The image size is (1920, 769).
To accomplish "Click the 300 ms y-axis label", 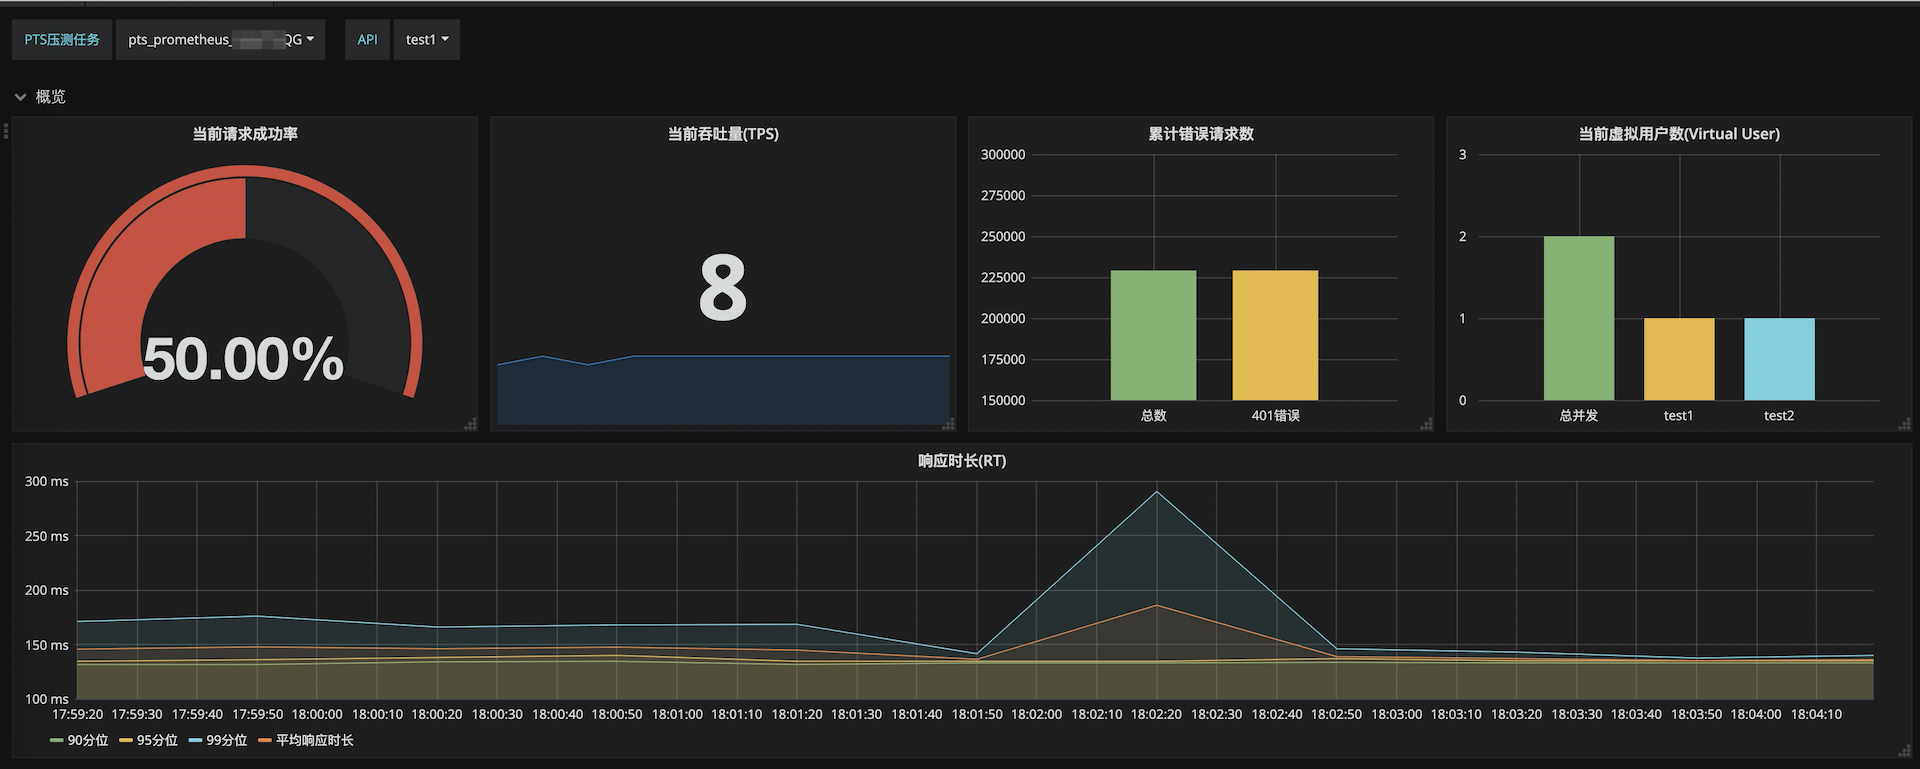I will [47, 482].
